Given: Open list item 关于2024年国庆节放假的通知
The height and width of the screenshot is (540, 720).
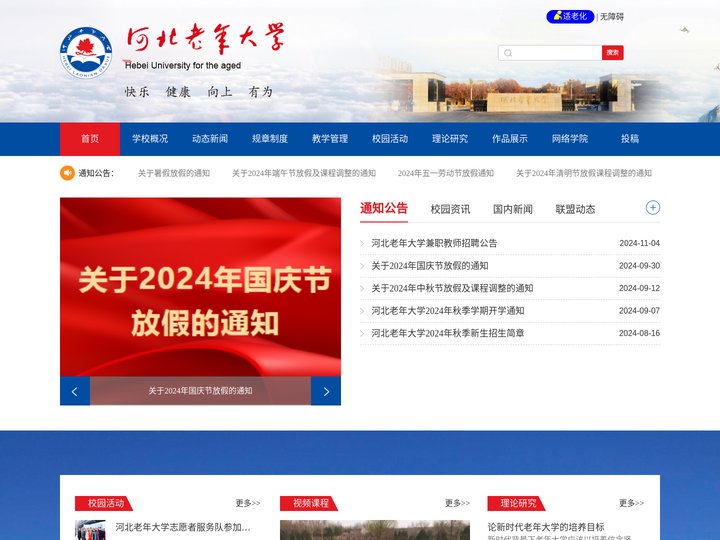Looking at the screenshot, I should click(430, 266).
